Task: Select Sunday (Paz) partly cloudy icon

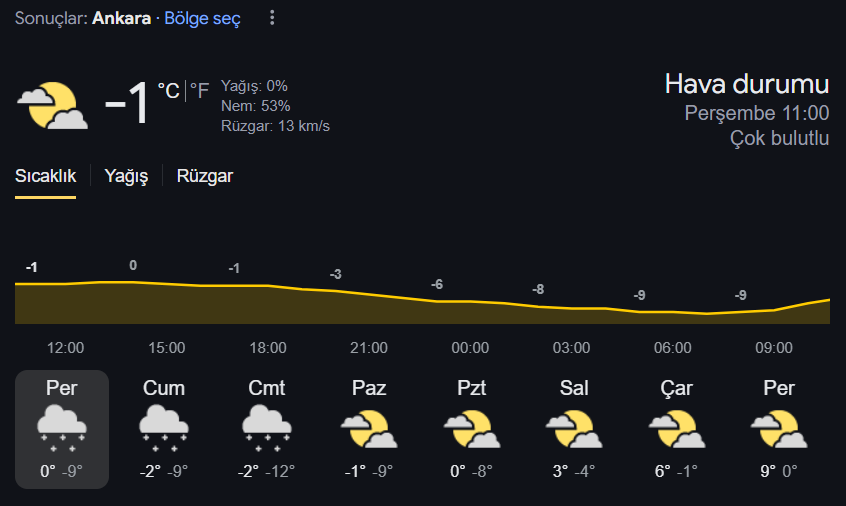Action: click(x=369, y=429)
